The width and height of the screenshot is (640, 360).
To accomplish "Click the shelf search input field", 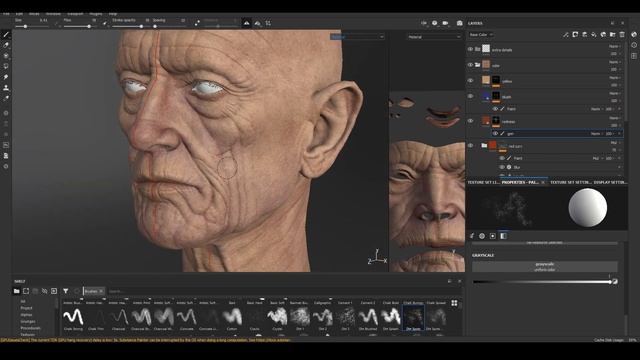I will point(278,291).
